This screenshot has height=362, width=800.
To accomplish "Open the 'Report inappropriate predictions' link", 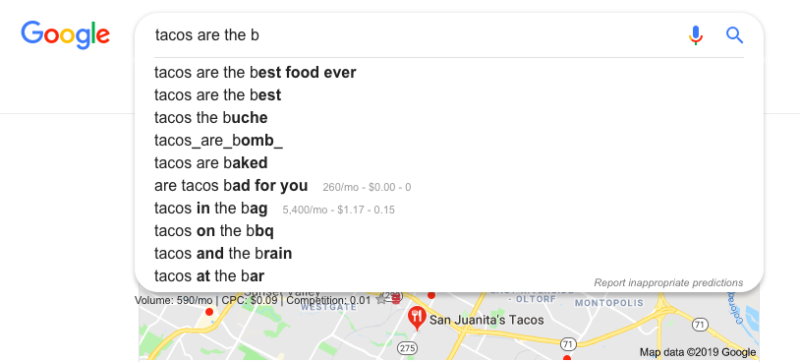I will [668, 282].
